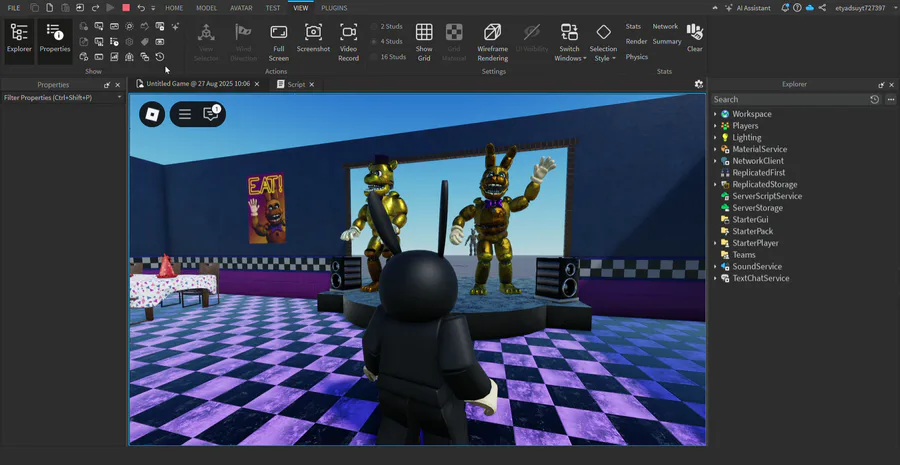Open the notifications bell

pyautogui.click(x=785, y=8)
